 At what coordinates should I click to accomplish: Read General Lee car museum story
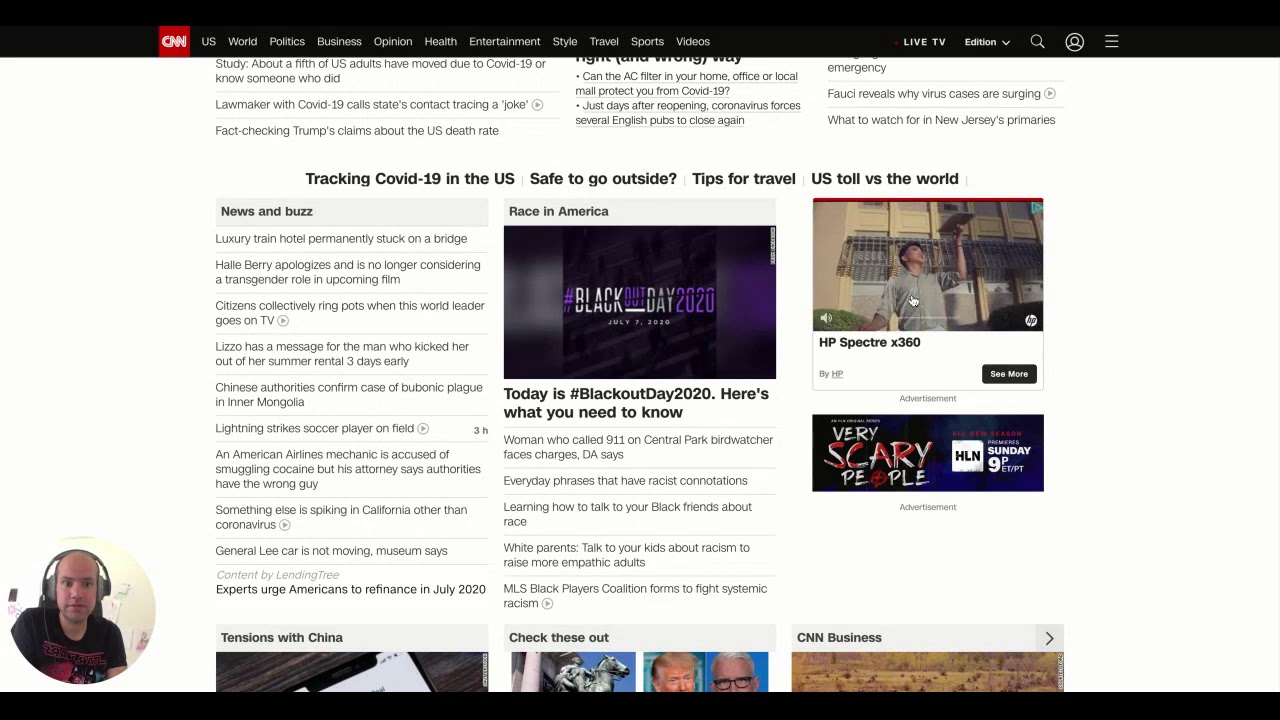click(x=331, y=551)
